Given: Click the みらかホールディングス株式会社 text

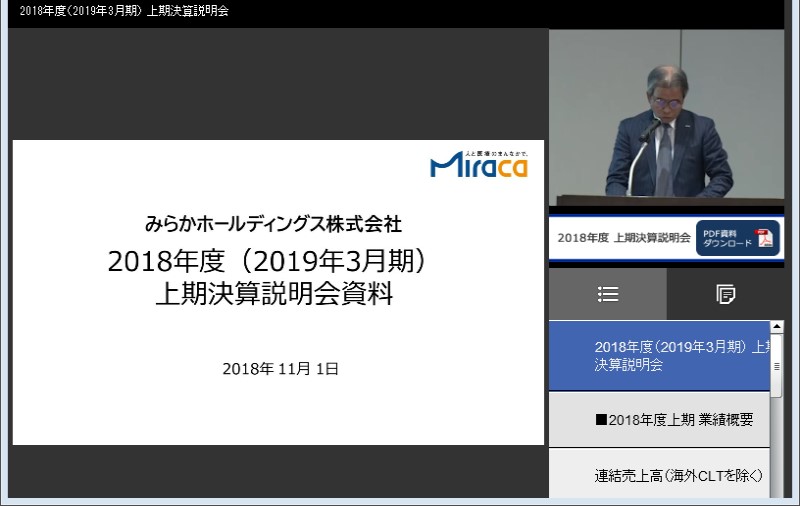Looking at the screenshot, I should [273, 224].
